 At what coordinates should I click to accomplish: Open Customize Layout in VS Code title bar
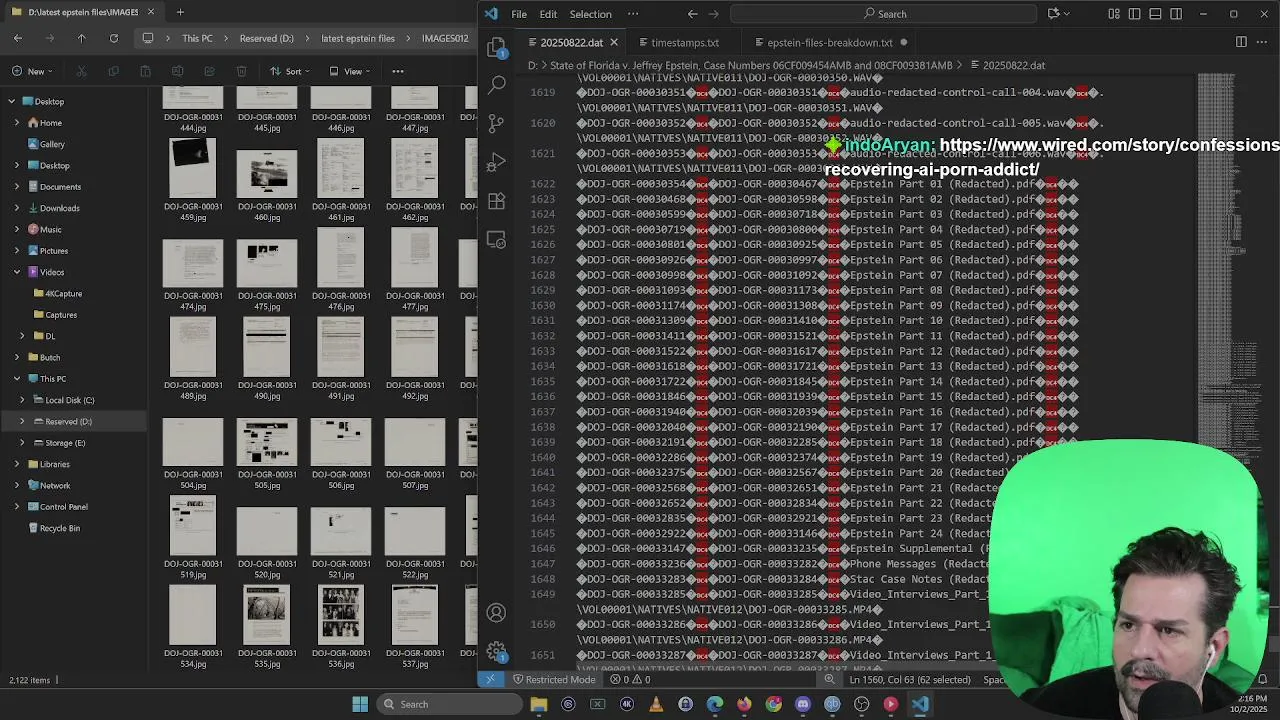click(x=1114, y=14)
